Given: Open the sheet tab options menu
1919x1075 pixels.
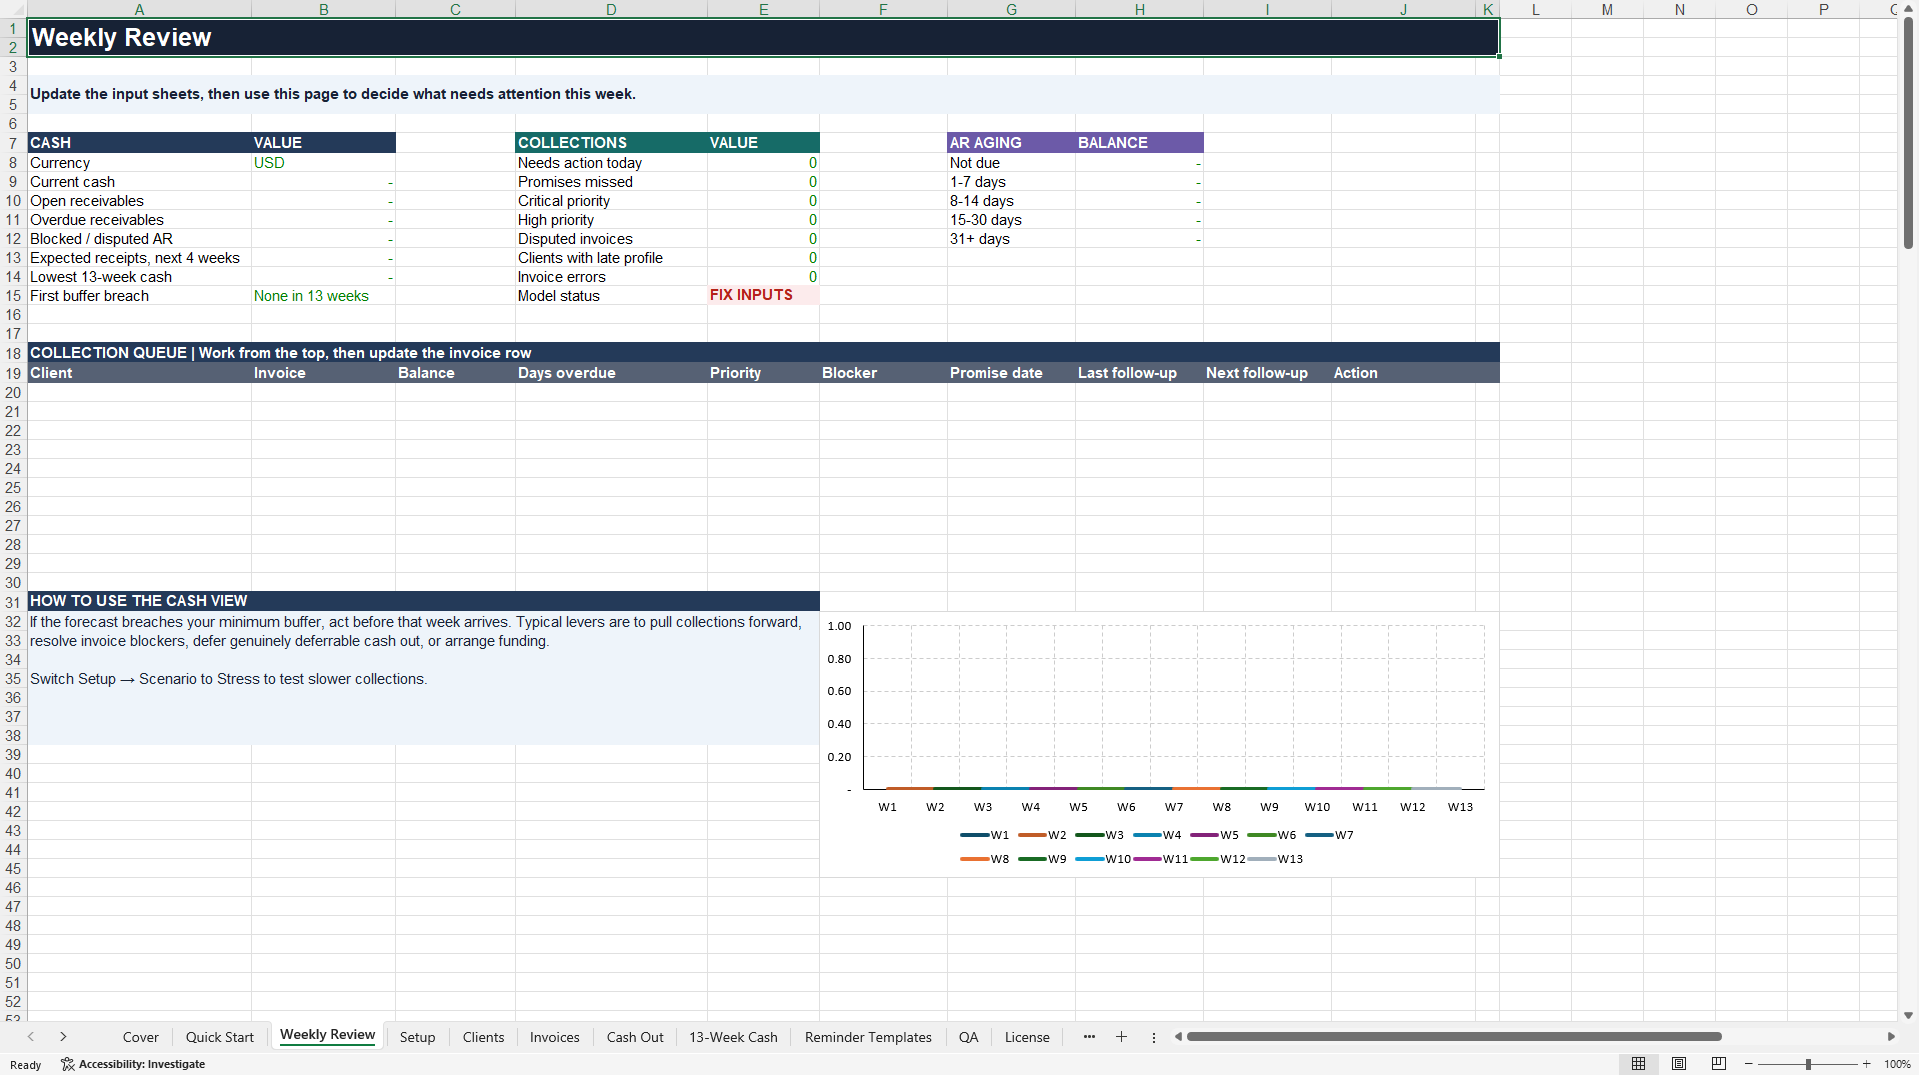Looking at the screenshot, I should pyautogui.click(x=1153, y=1038).
